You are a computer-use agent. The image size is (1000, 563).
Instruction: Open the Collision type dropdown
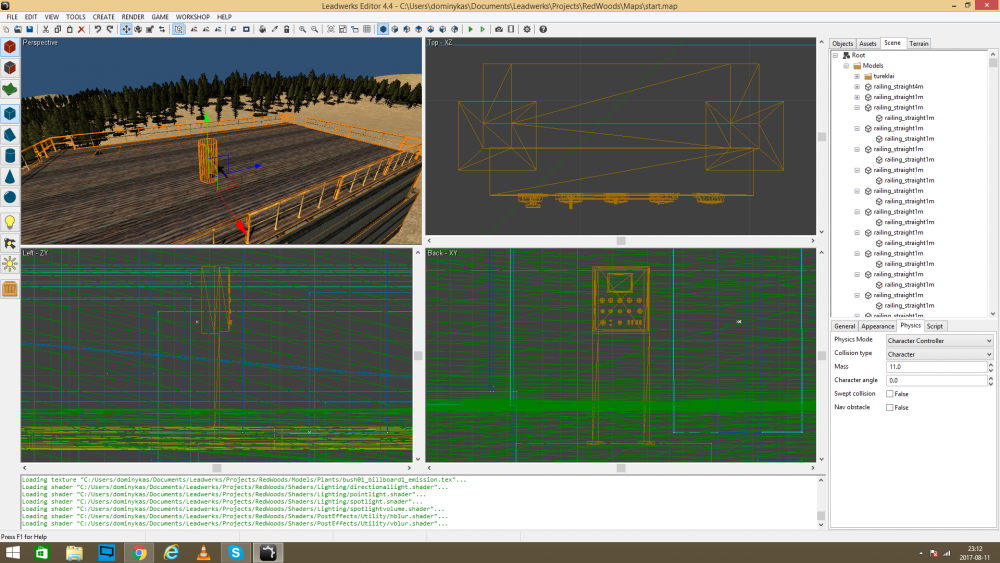point(939,354)
